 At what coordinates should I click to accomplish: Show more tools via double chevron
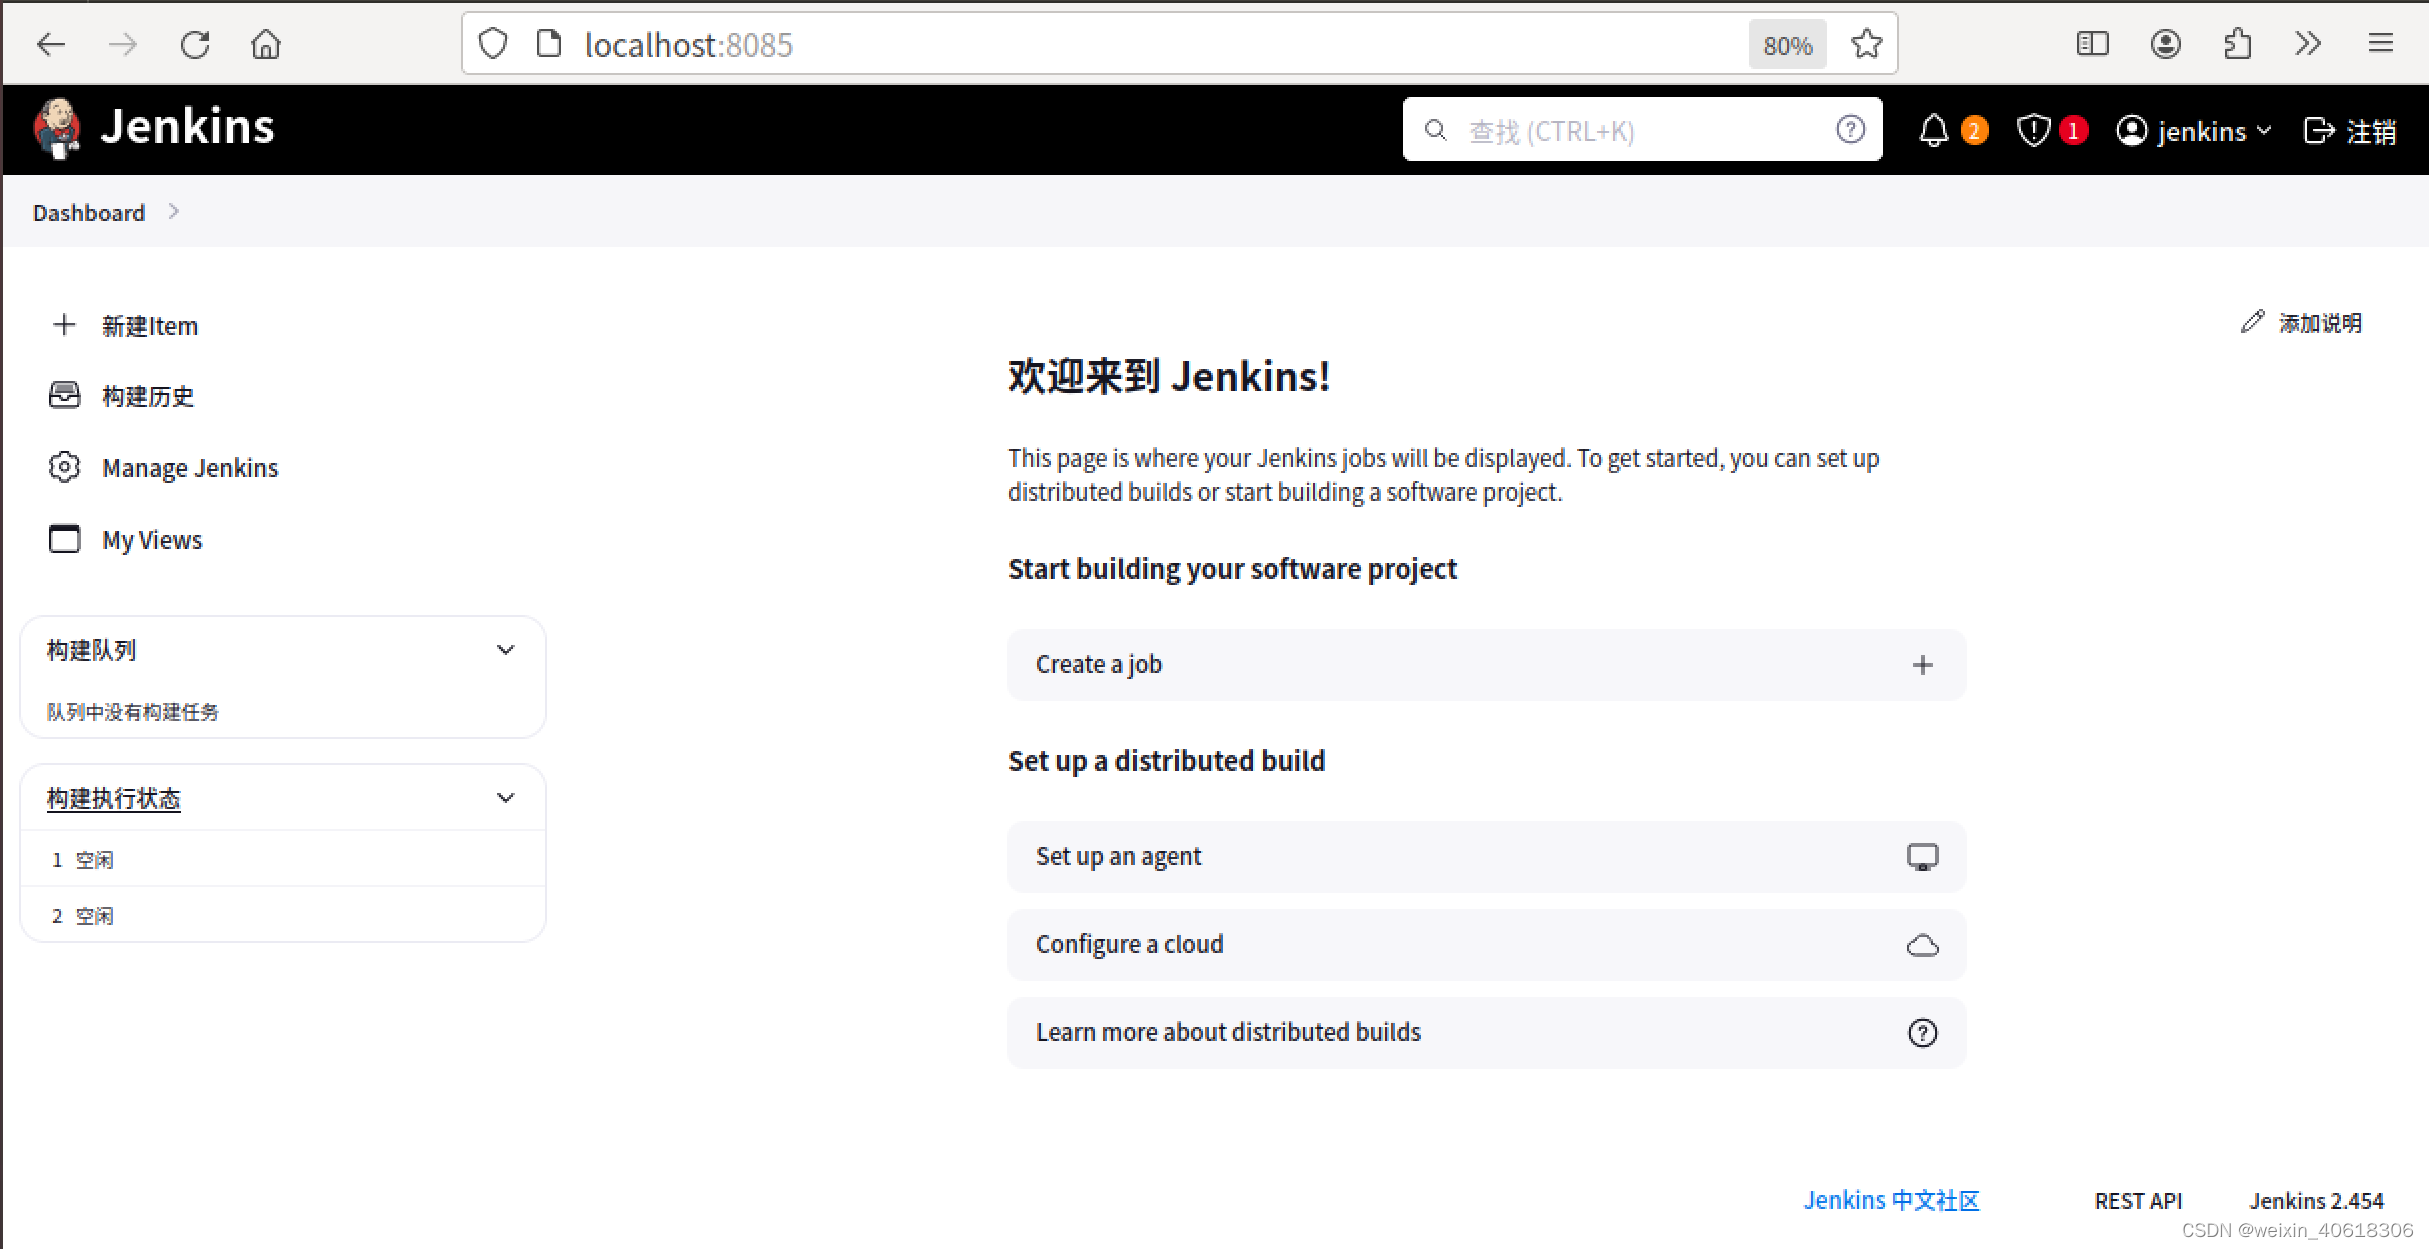(x=2308, y=44)
